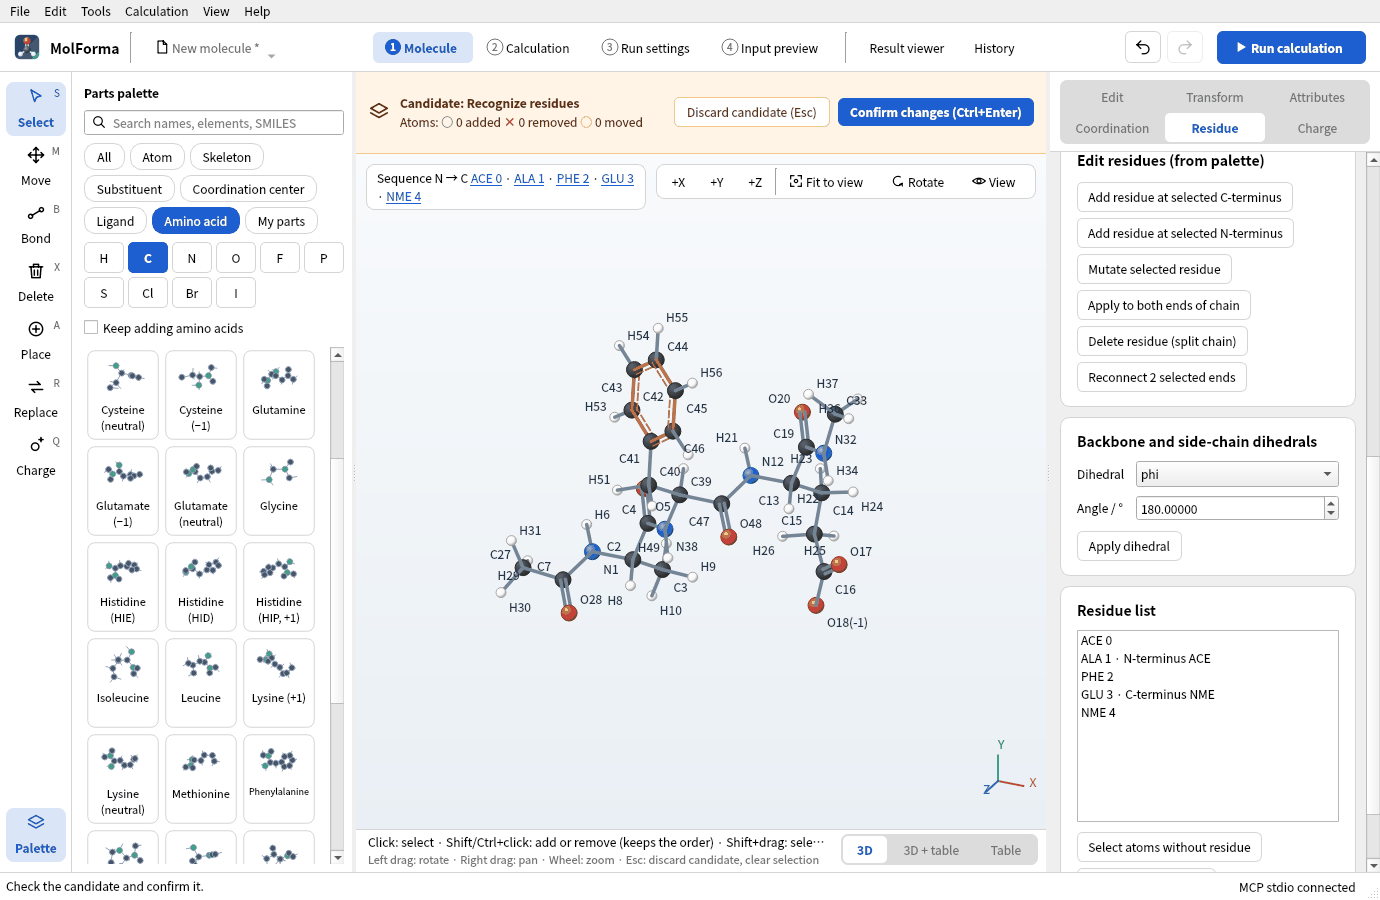Click the PHE 2 sequence link

573,178
